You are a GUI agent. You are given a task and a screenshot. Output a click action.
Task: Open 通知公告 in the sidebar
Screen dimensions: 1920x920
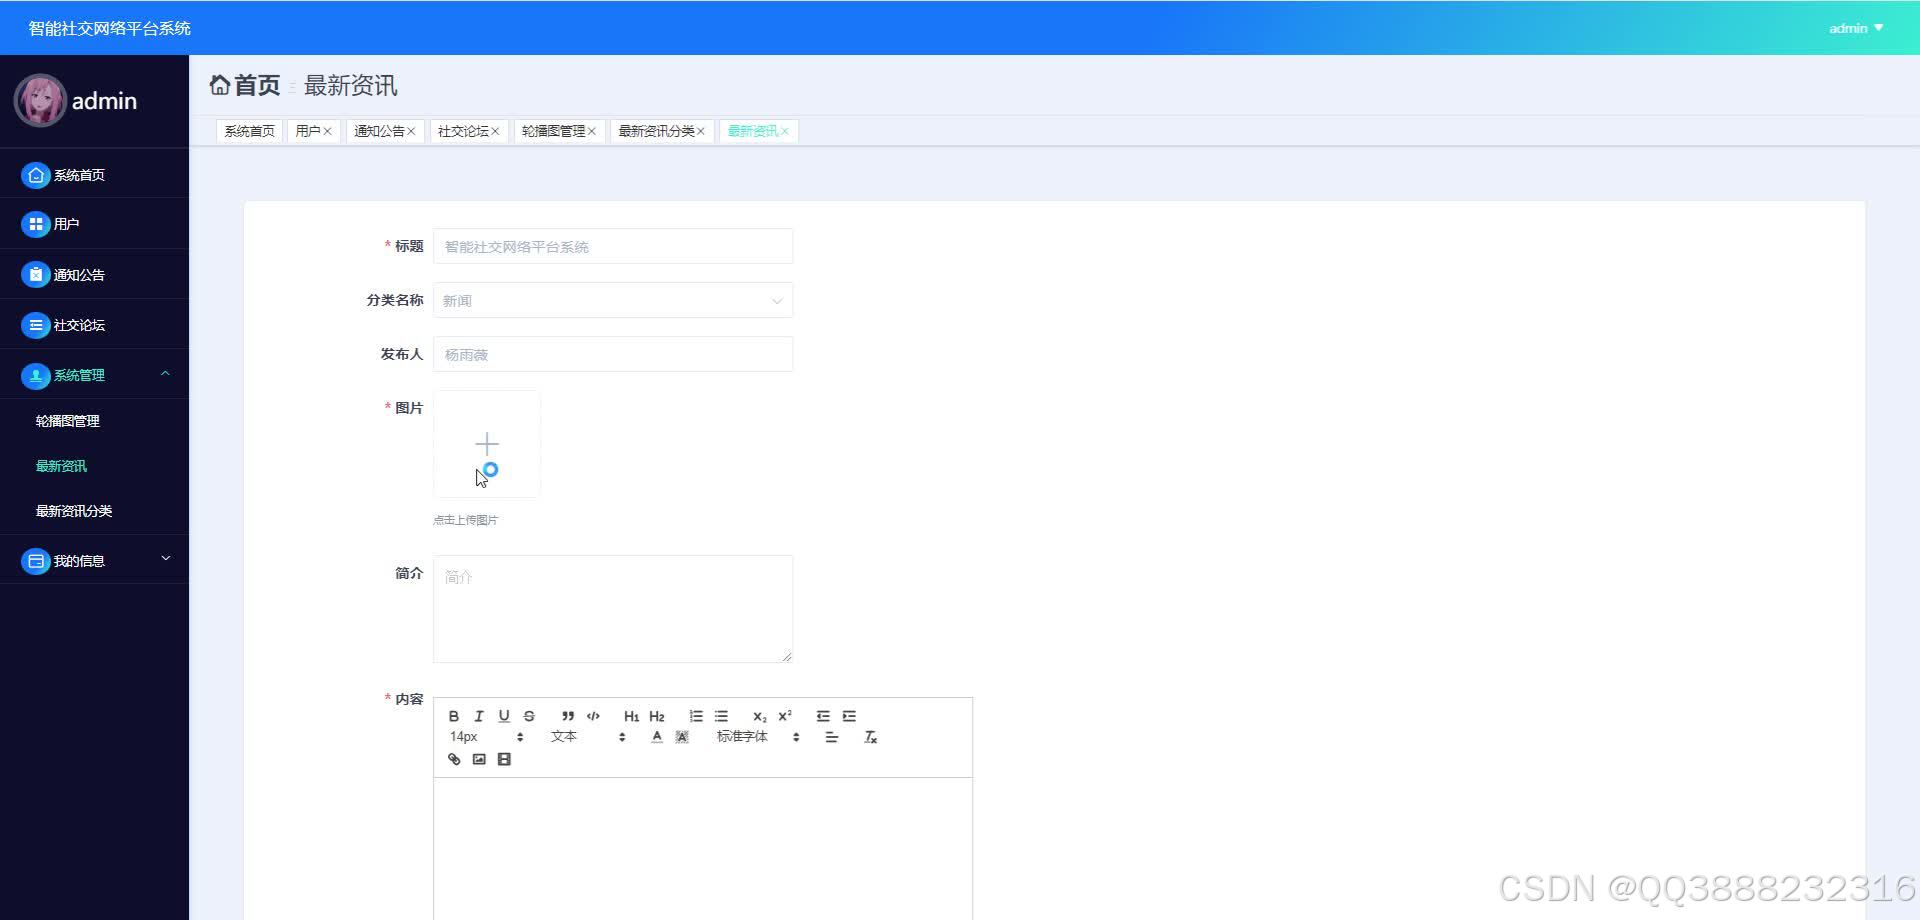94,275
